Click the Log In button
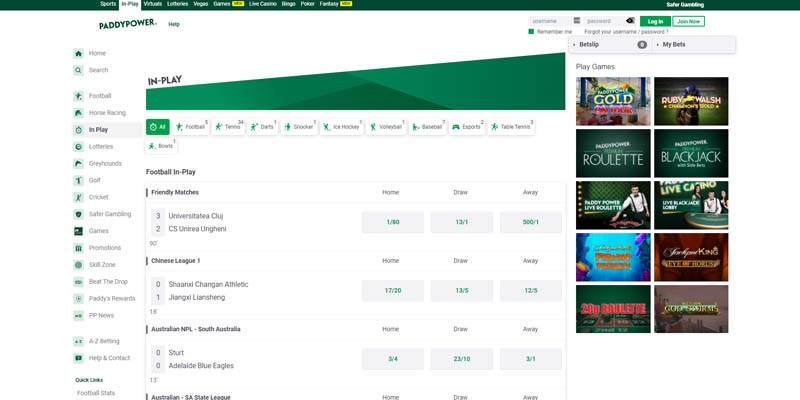This screenshot has height=400, width=800. coord(655,21)
